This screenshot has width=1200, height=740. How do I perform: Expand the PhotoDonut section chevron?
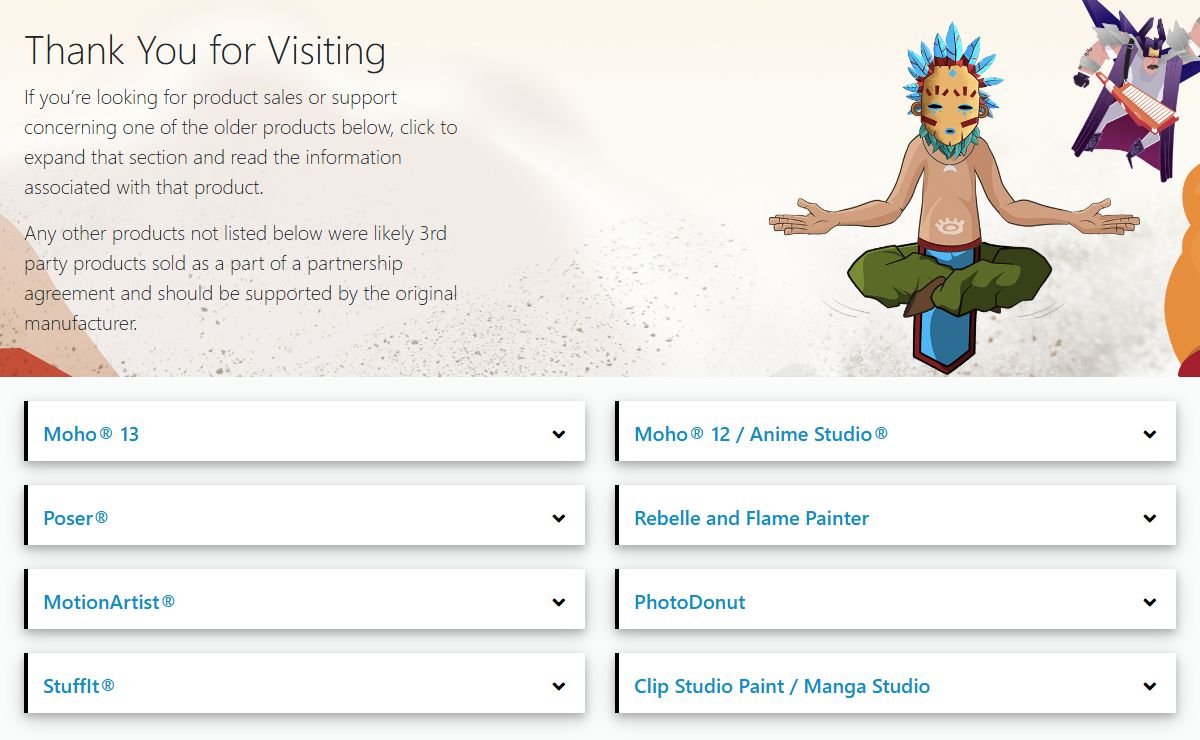pos(1150,602)
